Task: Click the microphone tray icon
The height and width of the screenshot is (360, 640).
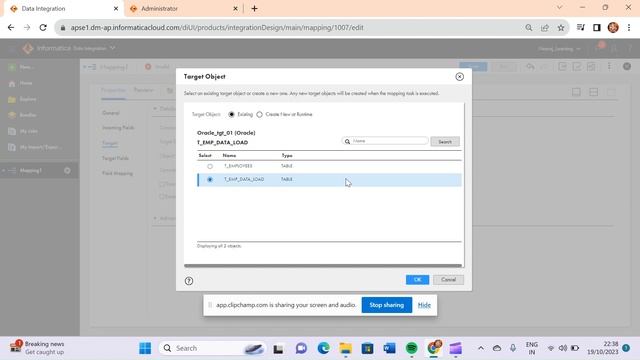Action: click(x=513, y=348)
